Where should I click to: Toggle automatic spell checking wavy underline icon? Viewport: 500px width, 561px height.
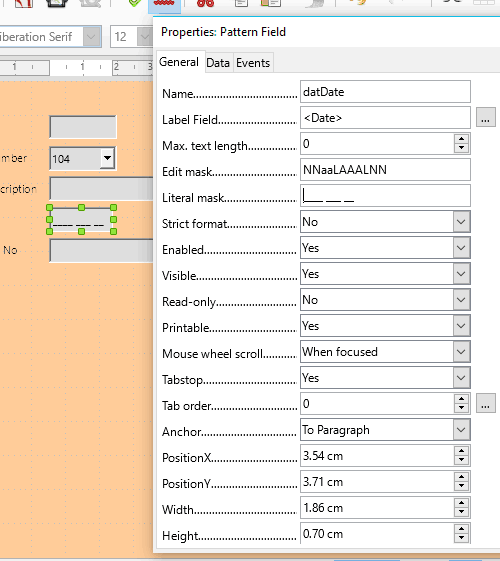coord(165,4)
